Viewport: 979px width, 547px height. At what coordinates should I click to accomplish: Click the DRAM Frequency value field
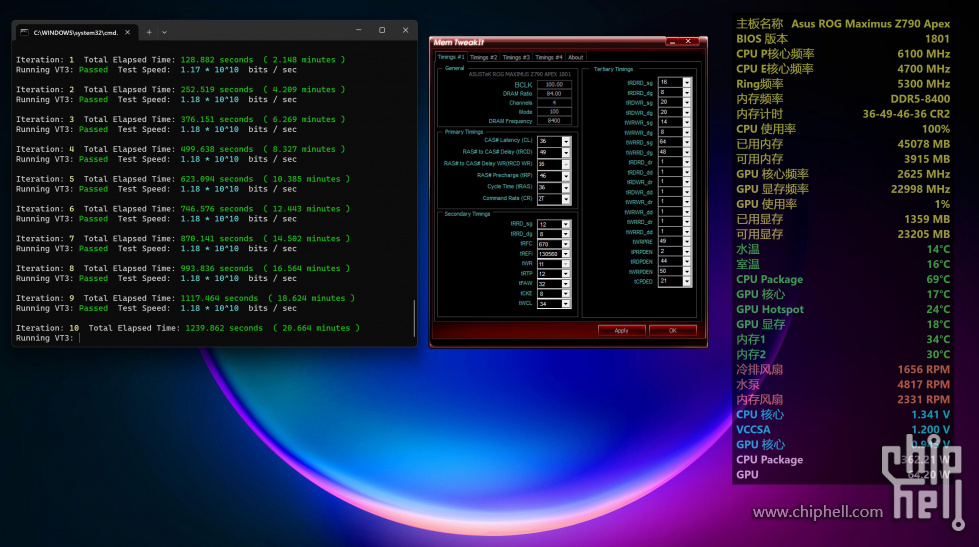(x=554, y=121)
